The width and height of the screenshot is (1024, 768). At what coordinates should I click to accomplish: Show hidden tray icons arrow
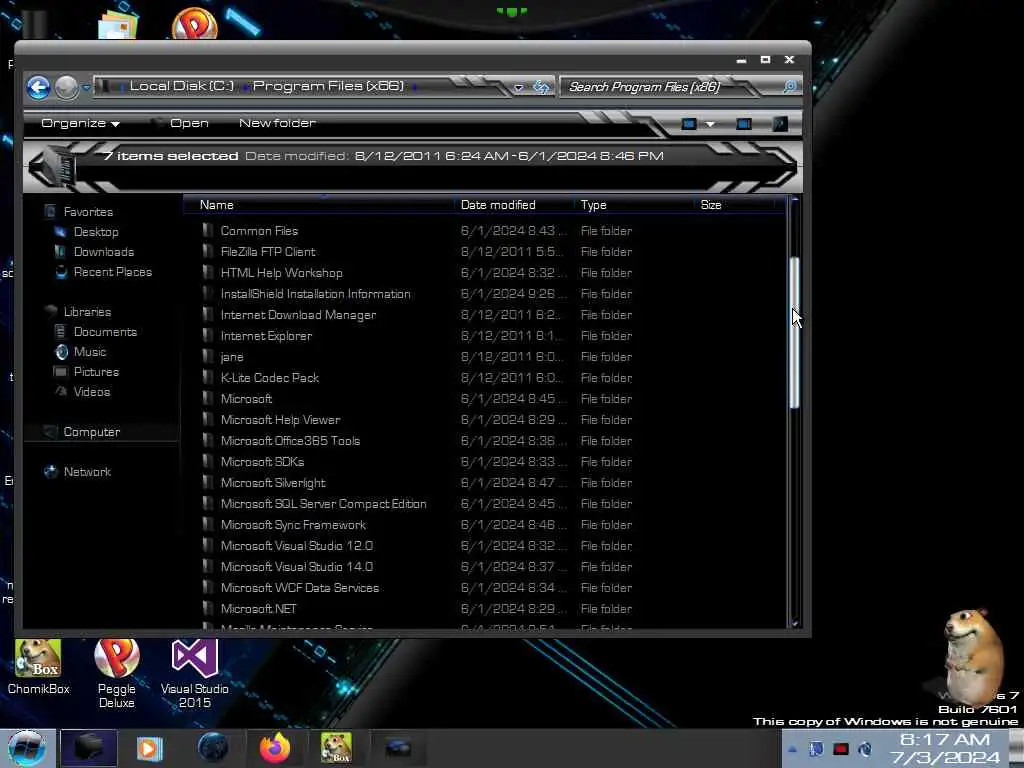click(x=792, y=749)
